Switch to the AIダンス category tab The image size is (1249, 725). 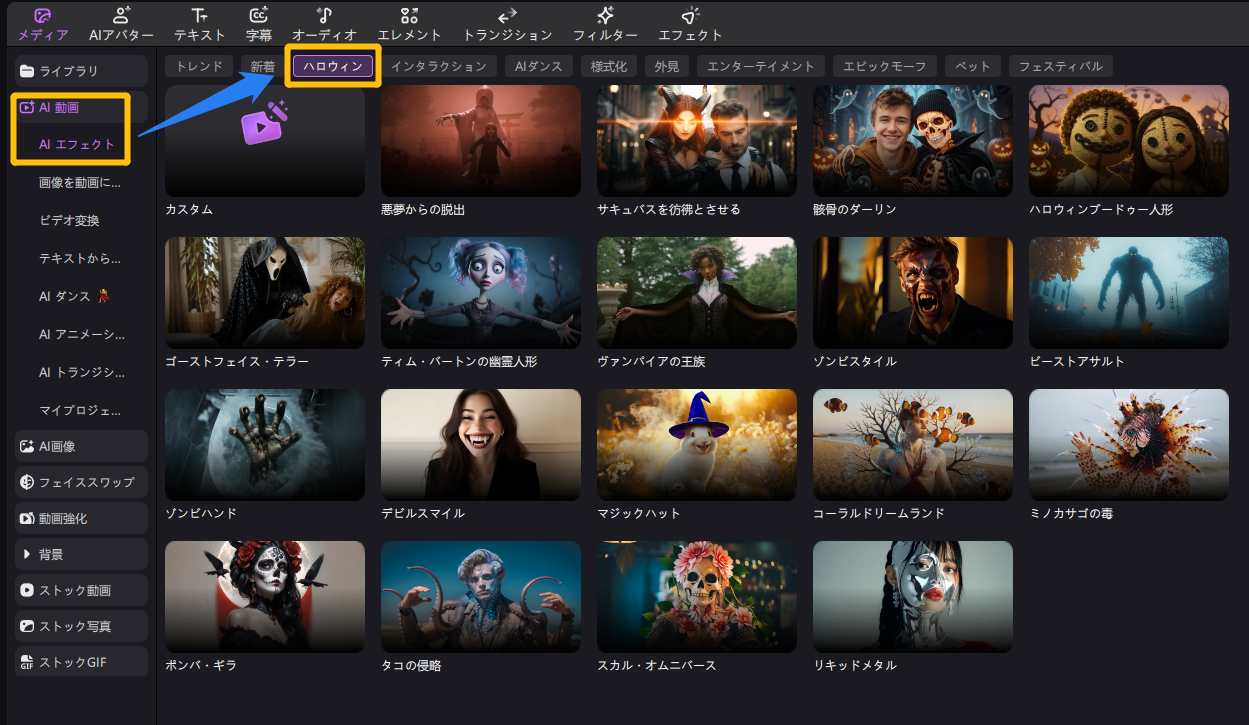click(x=538, y=66)
